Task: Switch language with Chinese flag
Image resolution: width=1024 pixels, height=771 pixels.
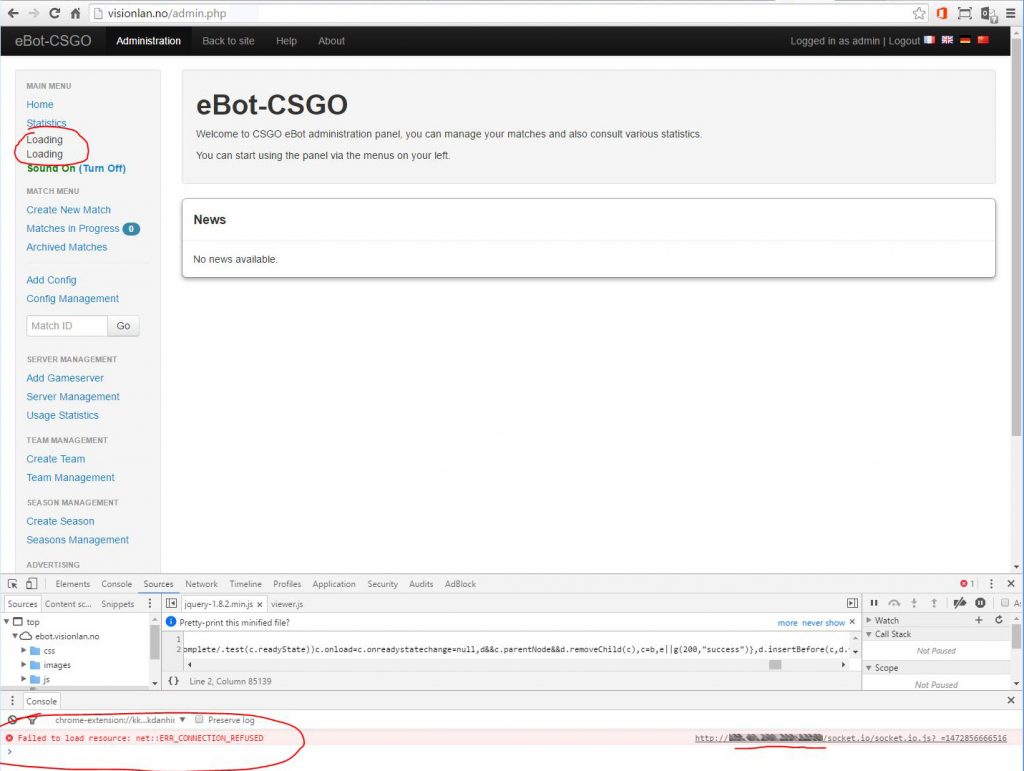Action: click(x=983, y=40)
